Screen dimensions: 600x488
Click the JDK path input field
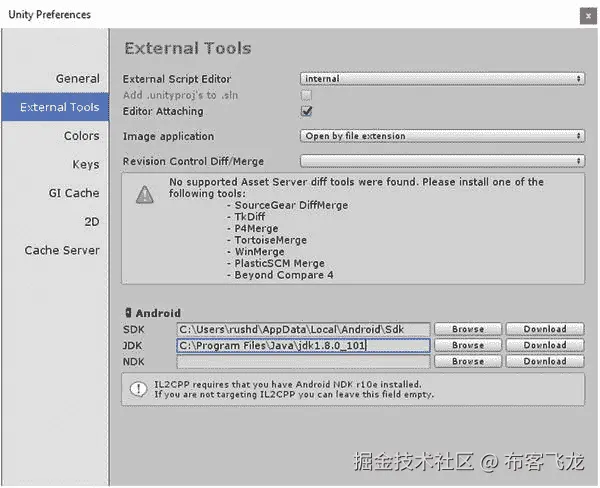(303, 346)
